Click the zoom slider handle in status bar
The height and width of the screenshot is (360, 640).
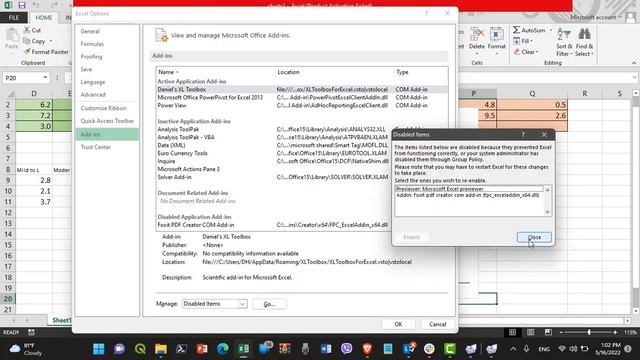pos(589,333)
